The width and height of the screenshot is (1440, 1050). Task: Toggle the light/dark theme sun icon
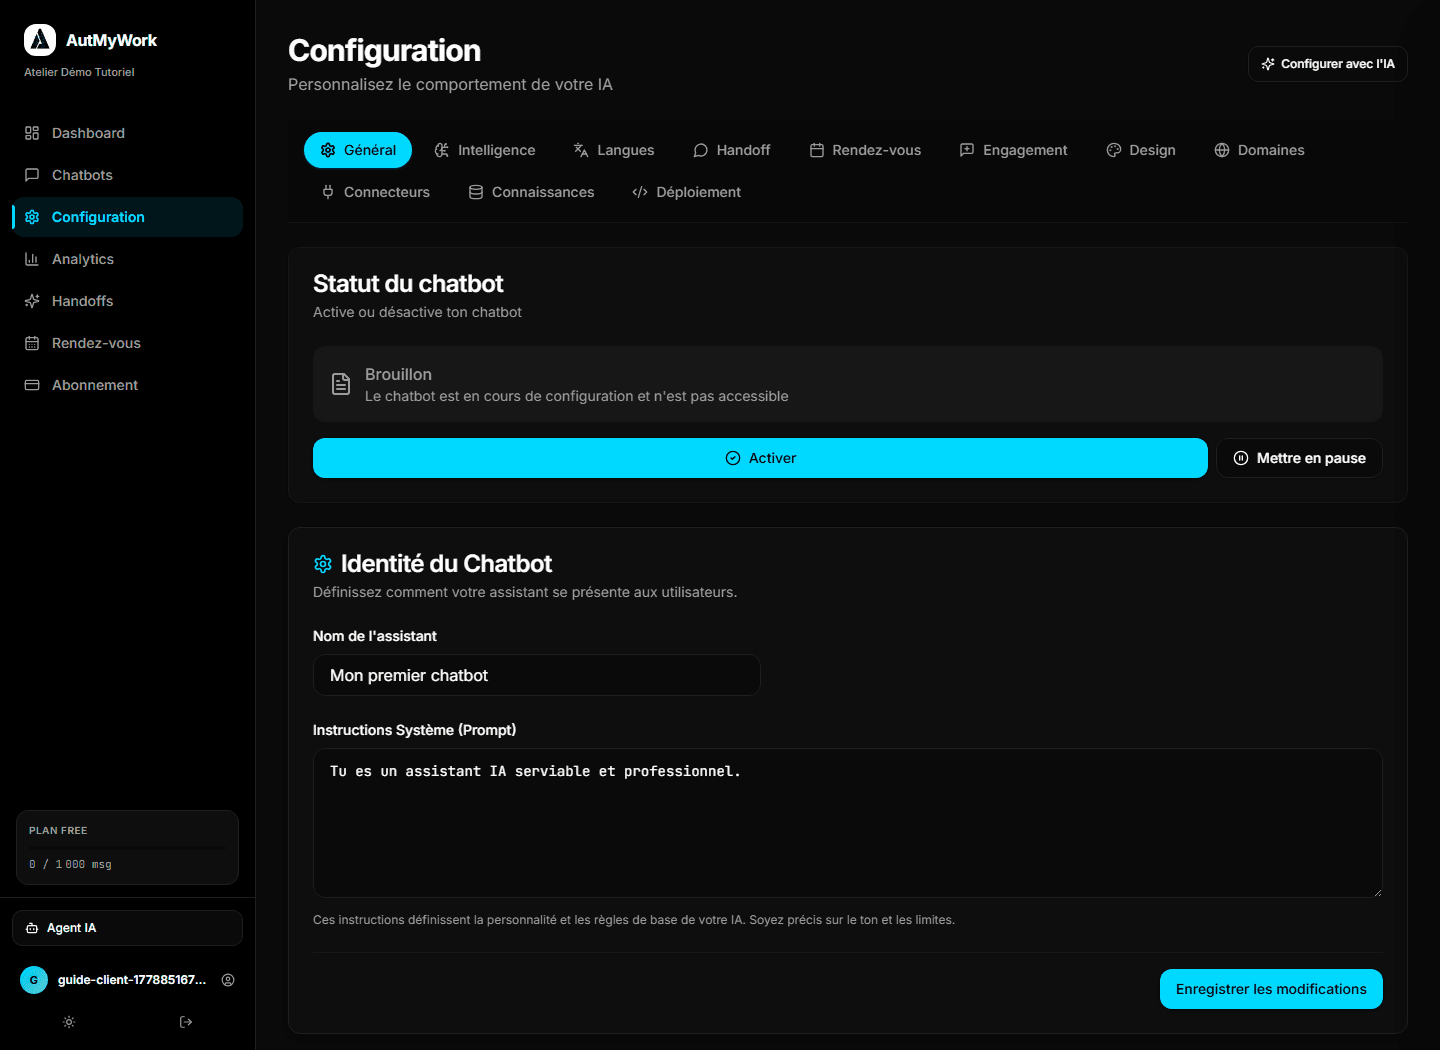pos(69,1022)
